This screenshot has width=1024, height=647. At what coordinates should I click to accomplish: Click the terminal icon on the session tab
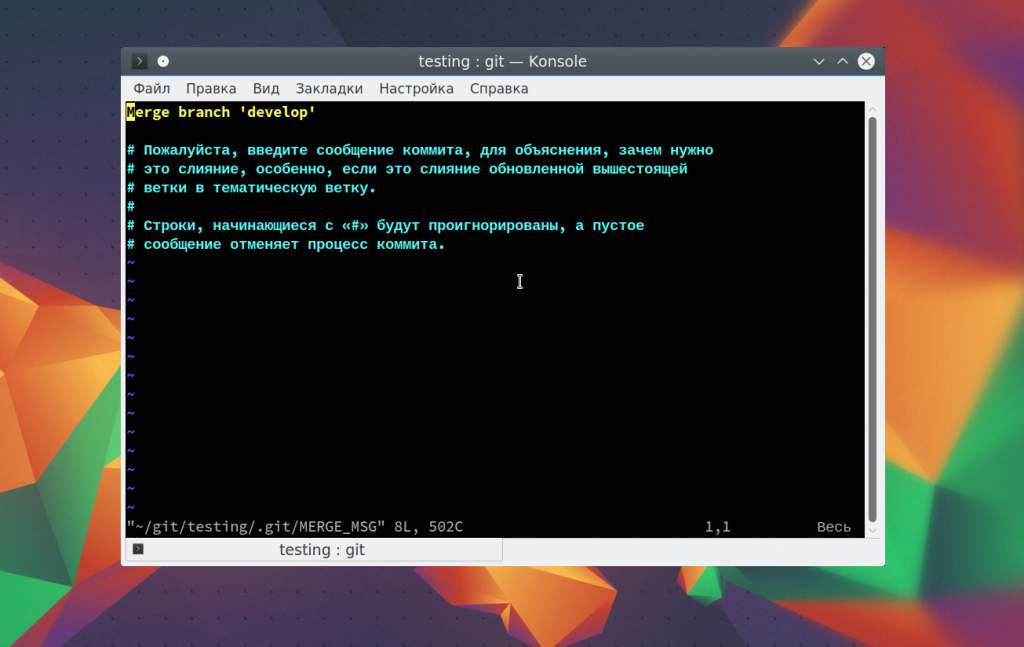click(138, 549)
